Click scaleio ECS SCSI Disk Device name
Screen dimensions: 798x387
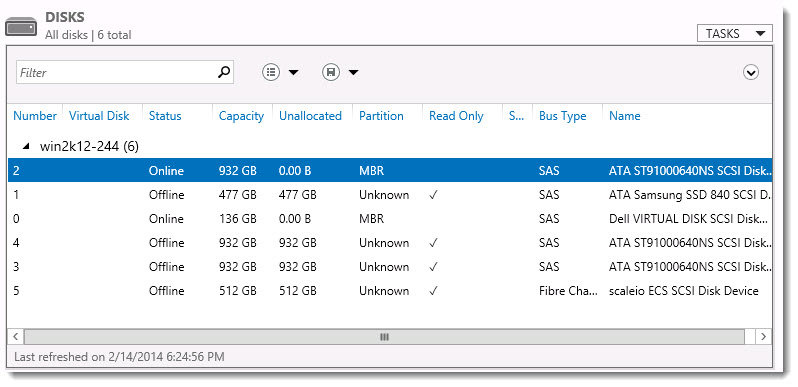(683, 290)
